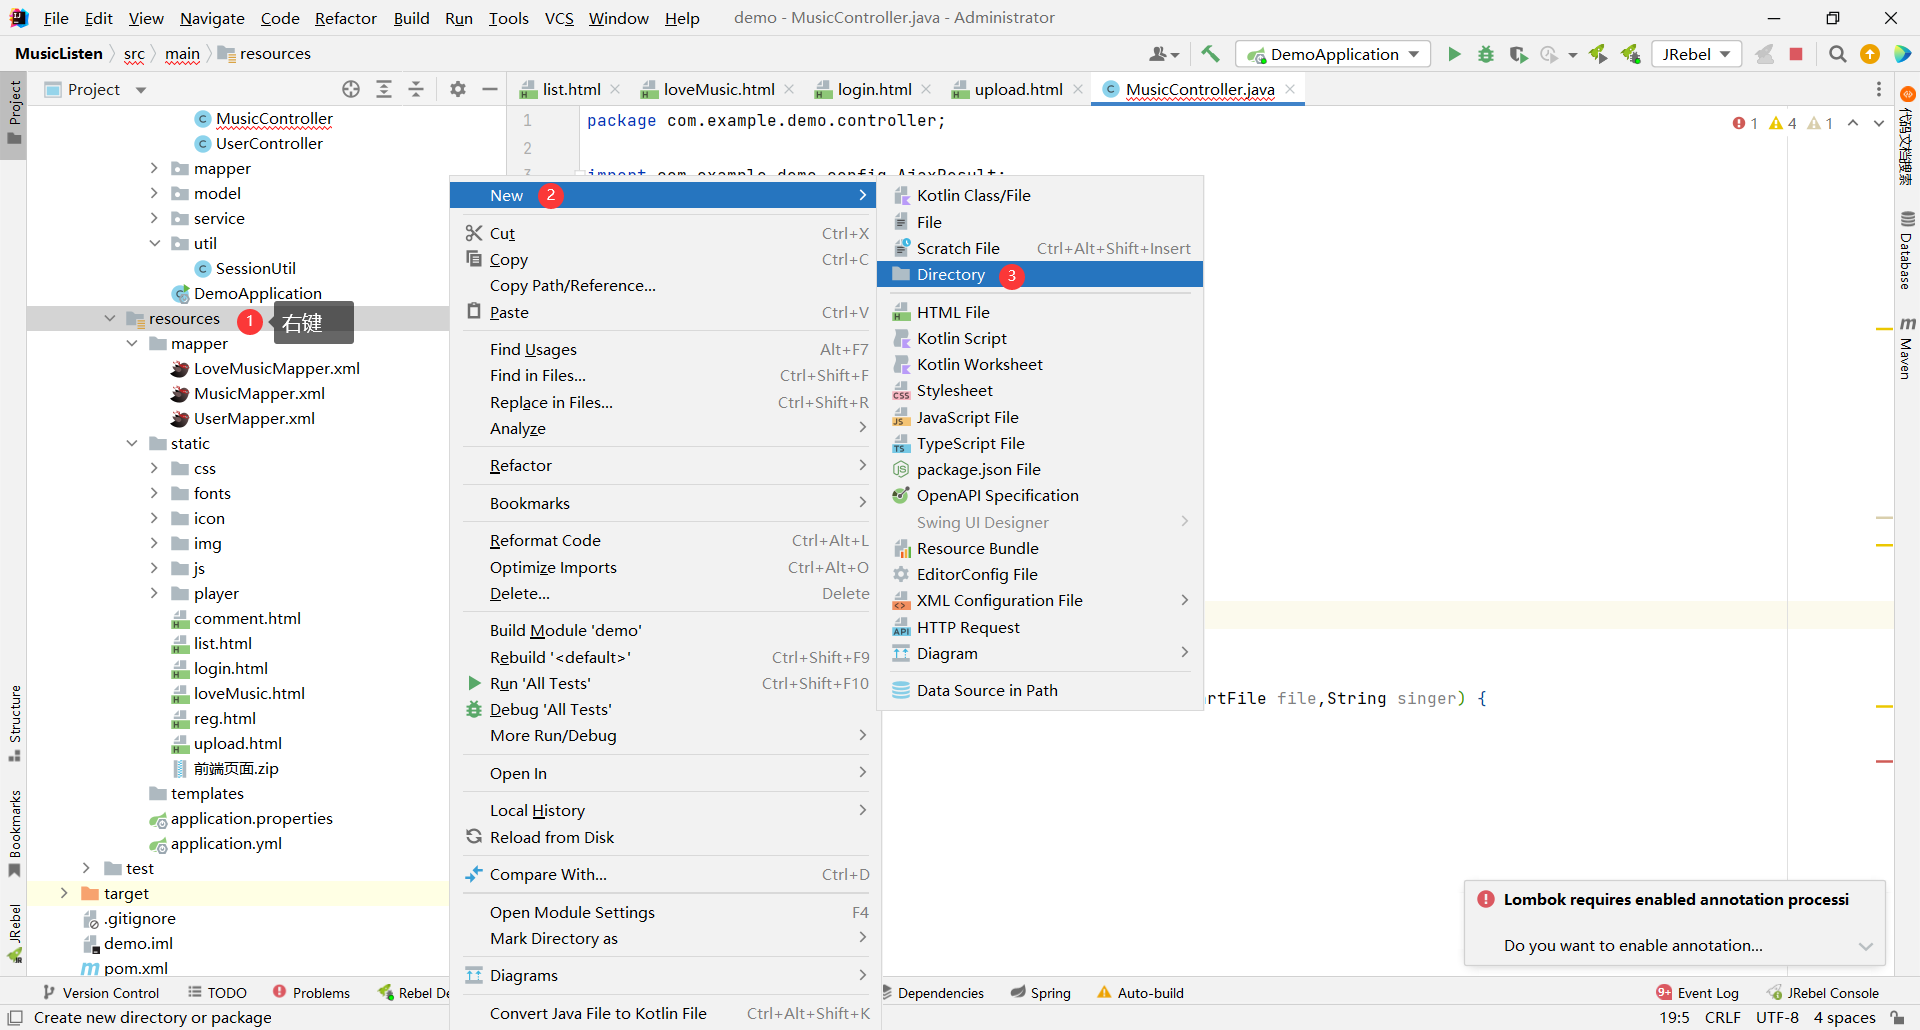
Task: Open the user account icon in toolbar
Action: pos(1163,54)
